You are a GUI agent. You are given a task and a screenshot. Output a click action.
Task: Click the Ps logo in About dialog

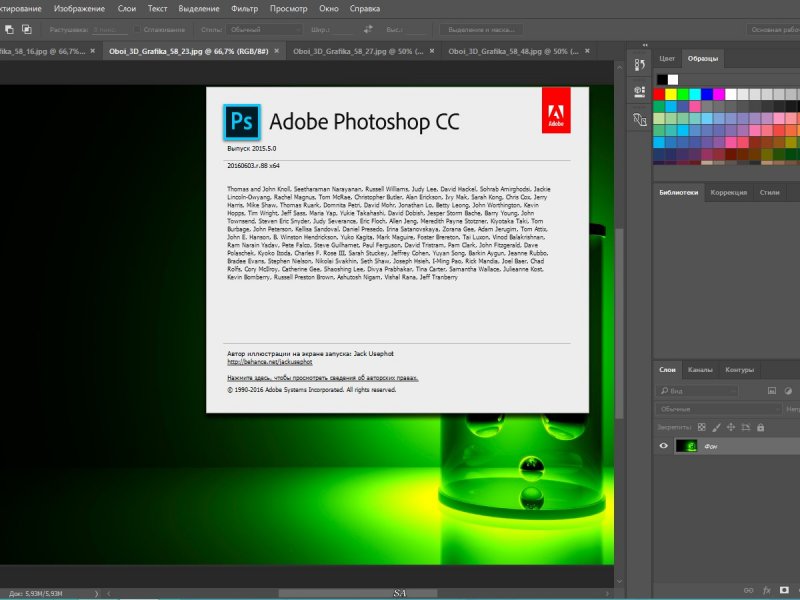(242, 122)
